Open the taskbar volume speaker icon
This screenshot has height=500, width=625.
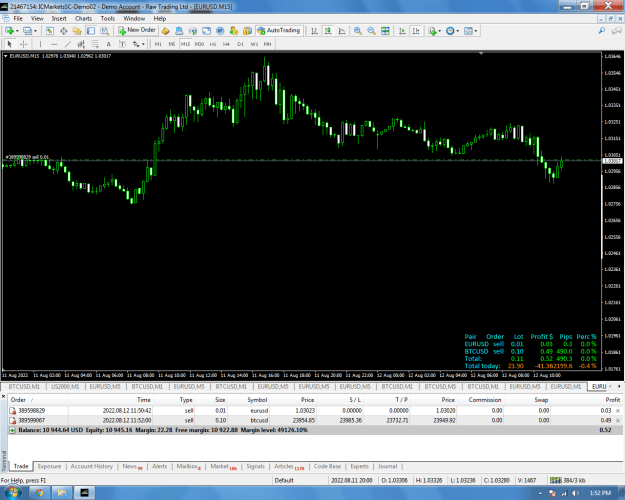click(x=574, y=493)
